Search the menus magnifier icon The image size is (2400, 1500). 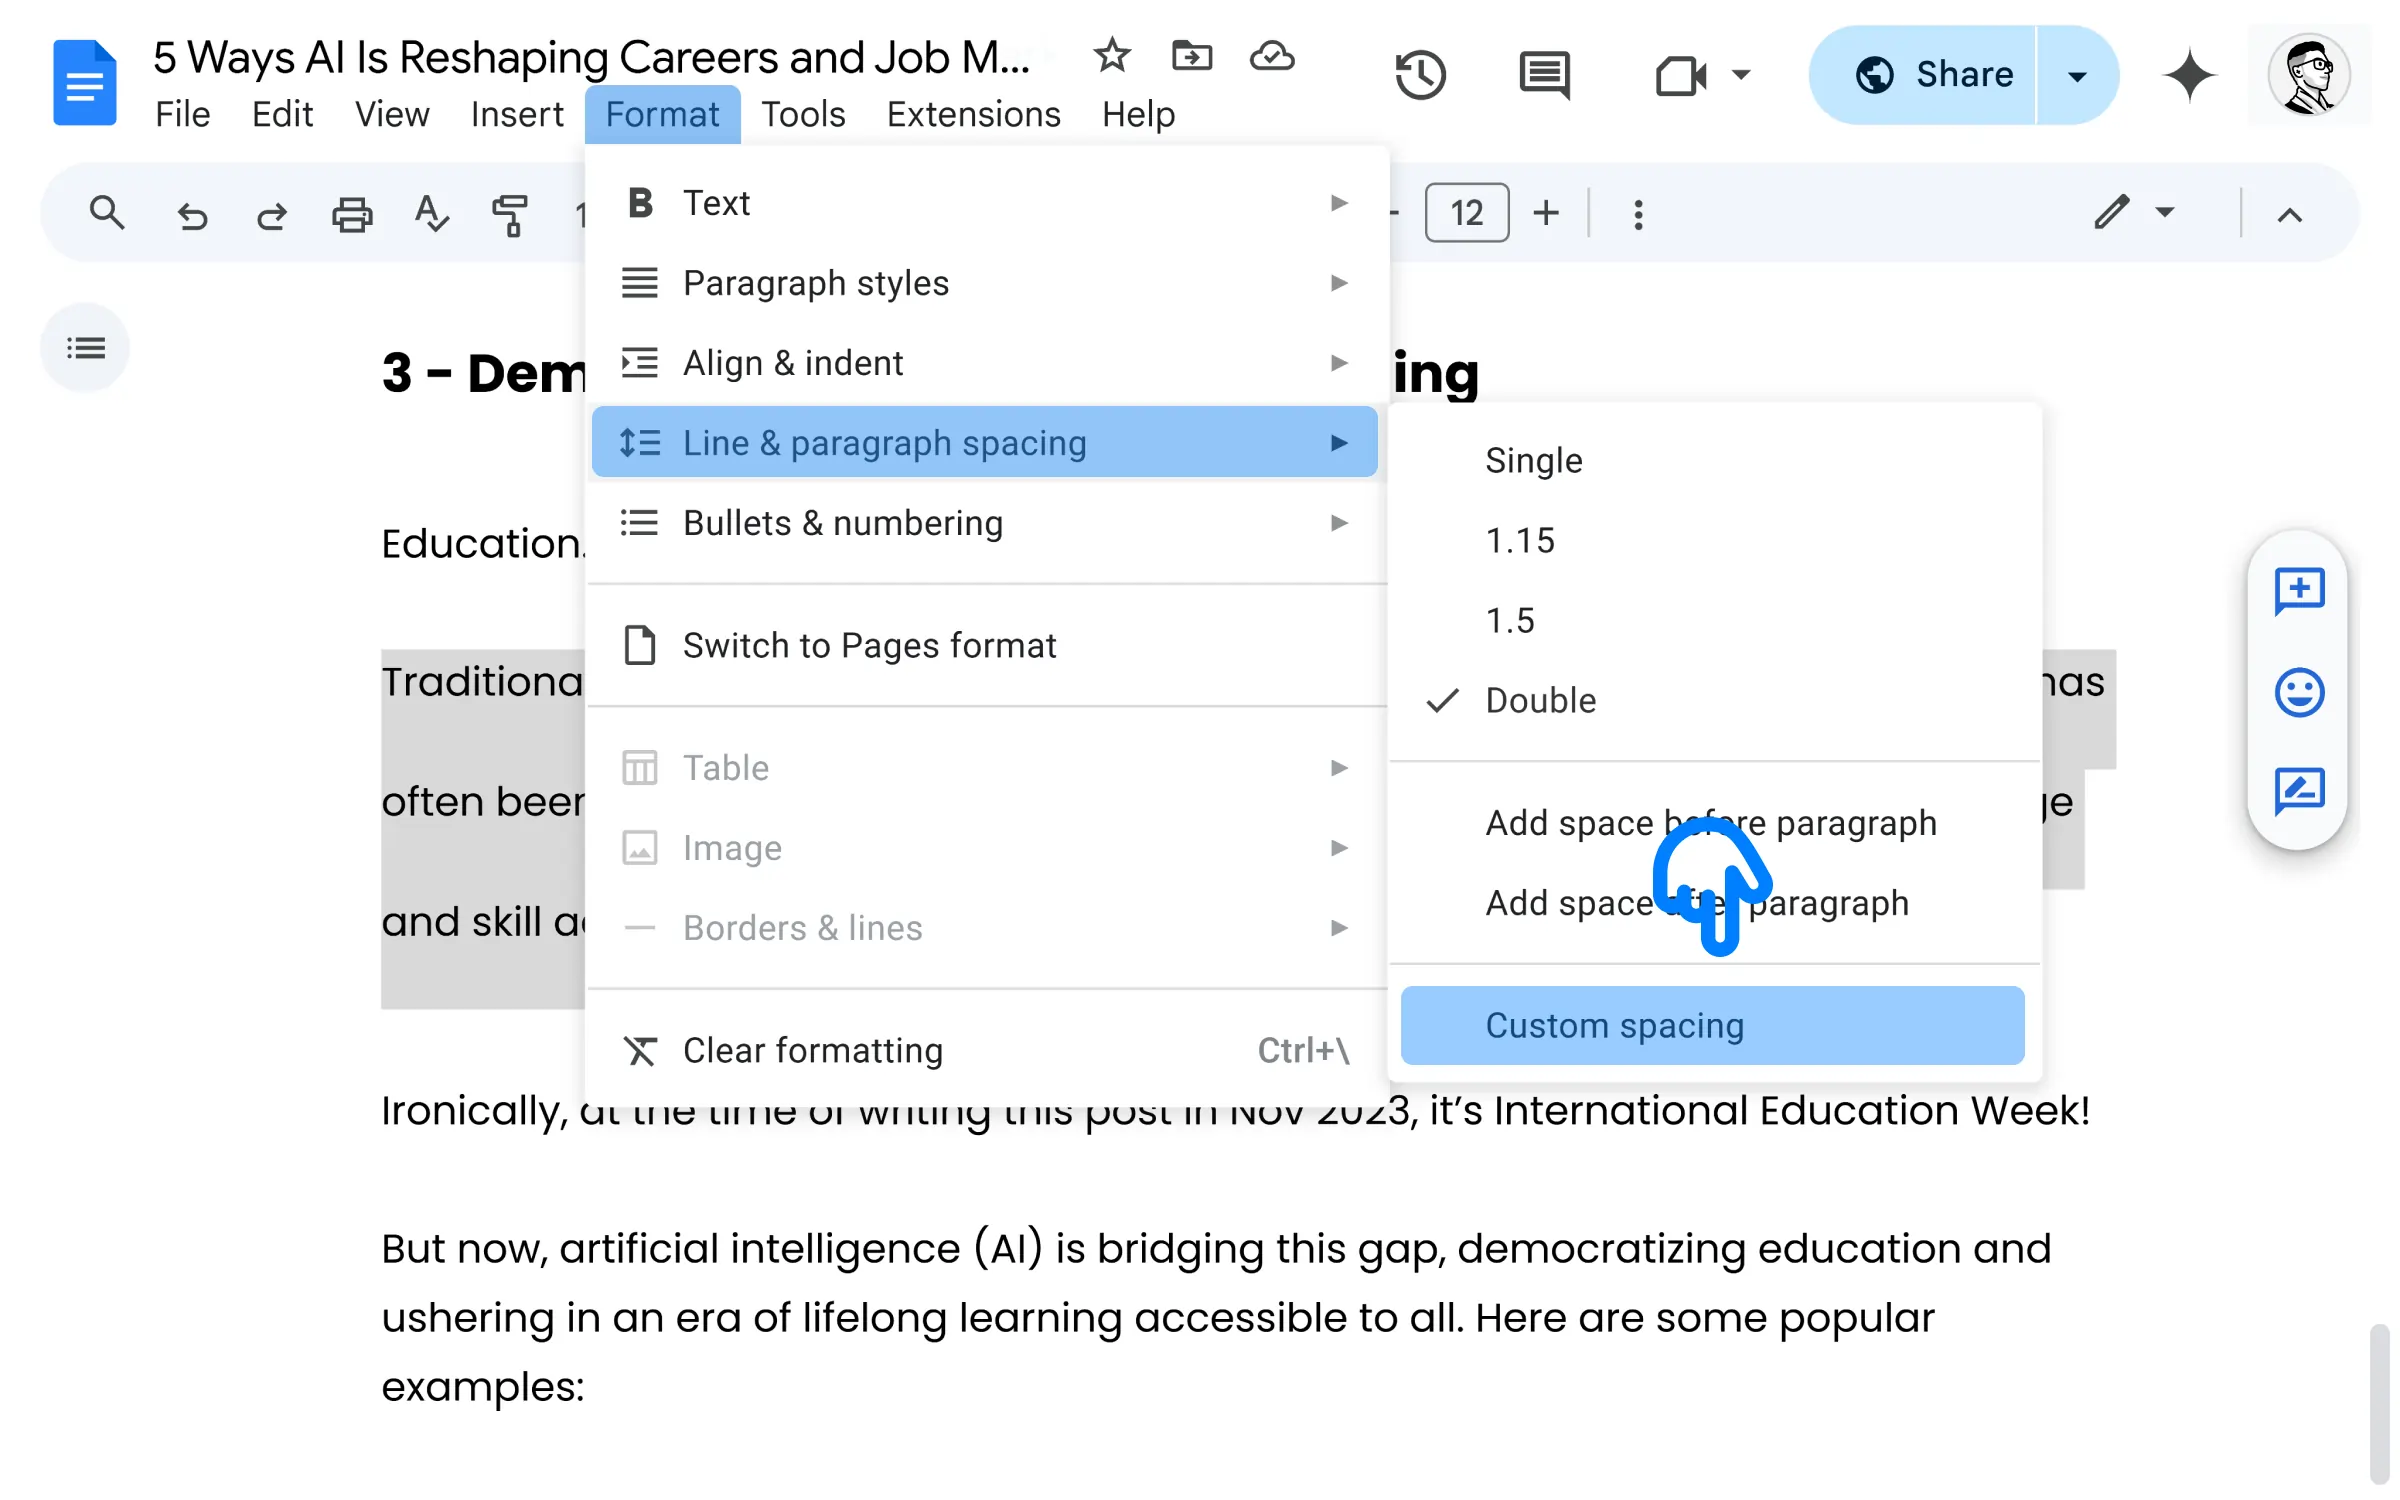click(107, 213)
